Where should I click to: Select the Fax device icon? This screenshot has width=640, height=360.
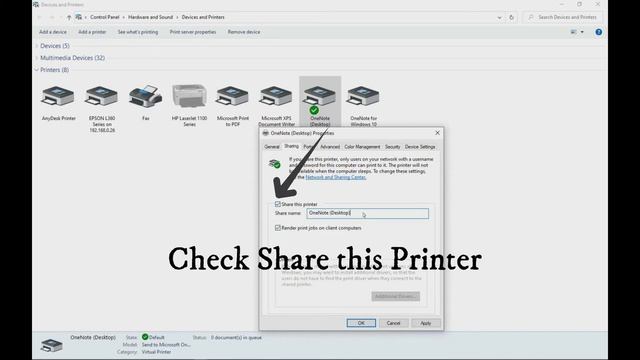point(146,96)
